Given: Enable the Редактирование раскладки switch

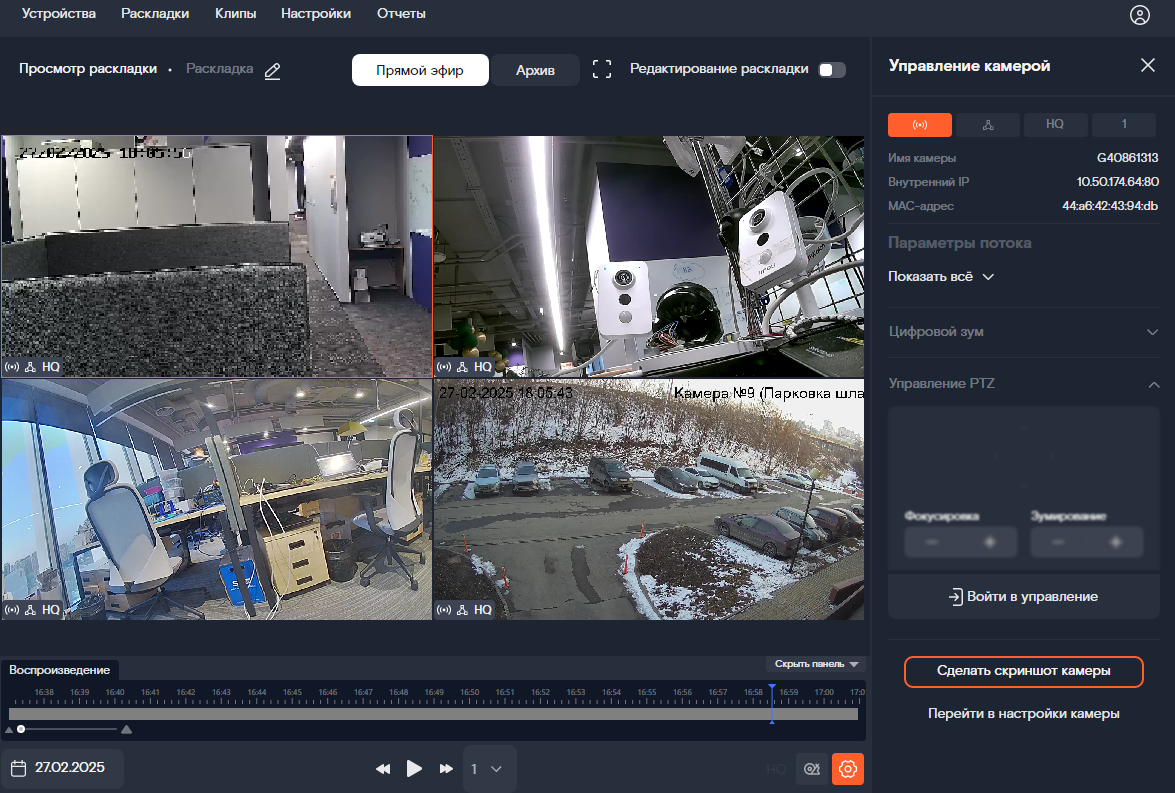Looking at the screenshot, I should pyautogui.click(x=833, y=70).
